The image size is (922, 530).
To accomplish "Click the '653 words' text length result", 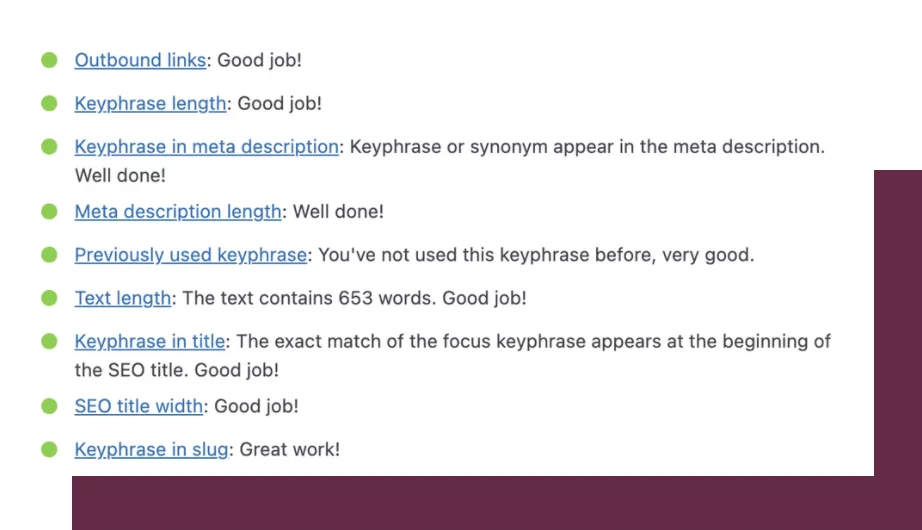I will point(386,298).
